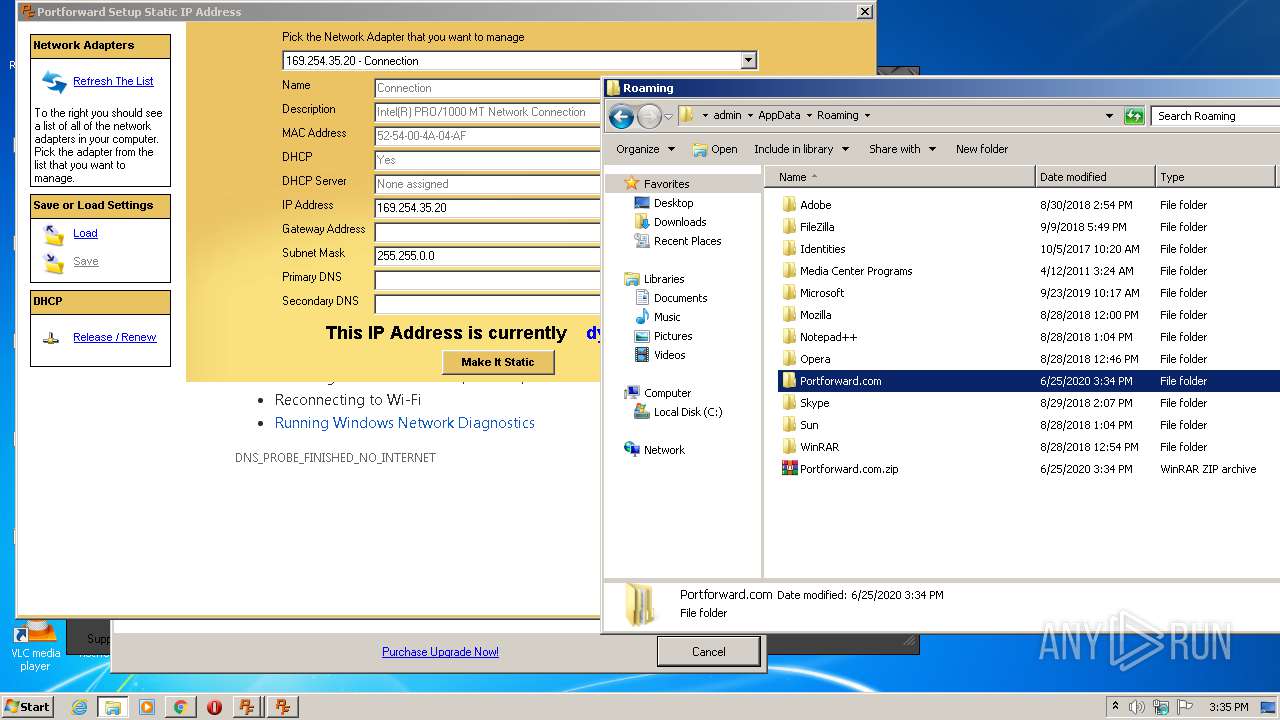Expand the AppData breadcrumb arrow
This screenshot has height=720, width=1280.
click(x=809, y=116)
